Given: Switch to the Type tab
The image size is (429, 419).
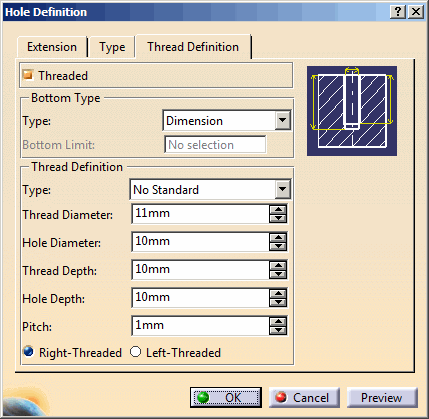Looking at the screenshot, I should pos(112,47).
